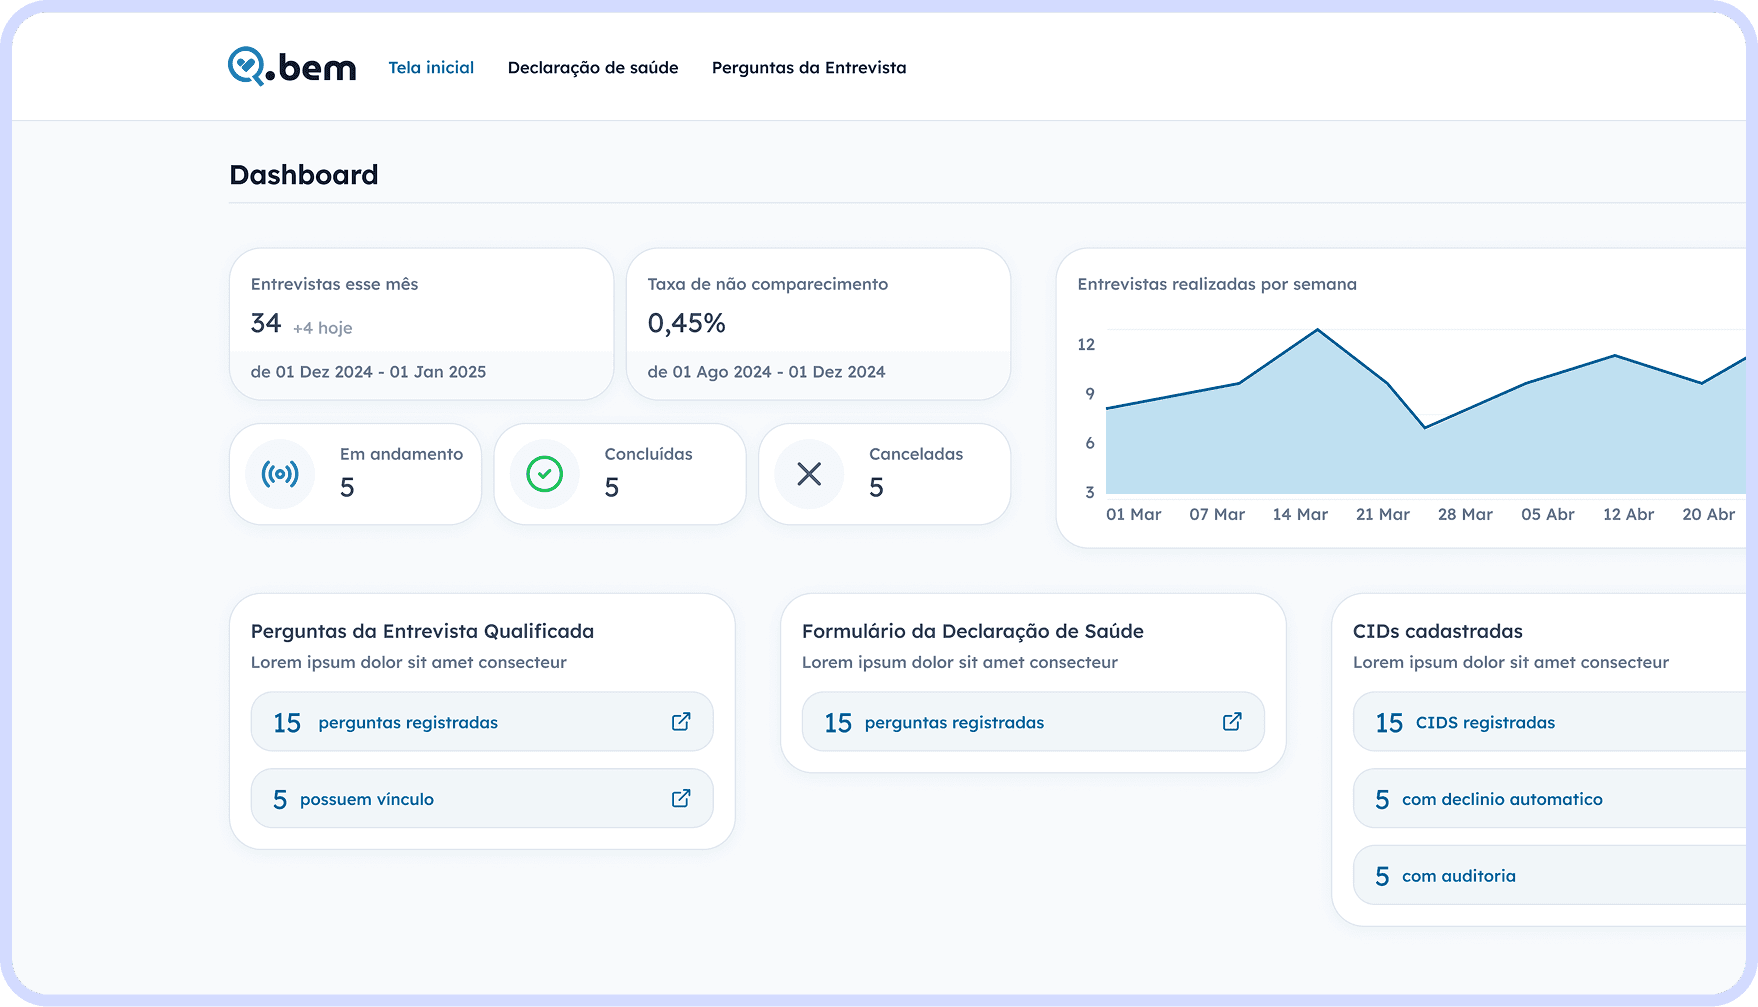
Task: Open external link for Declaração de Saúde perguntas
Action: (x=1232, y=722)
